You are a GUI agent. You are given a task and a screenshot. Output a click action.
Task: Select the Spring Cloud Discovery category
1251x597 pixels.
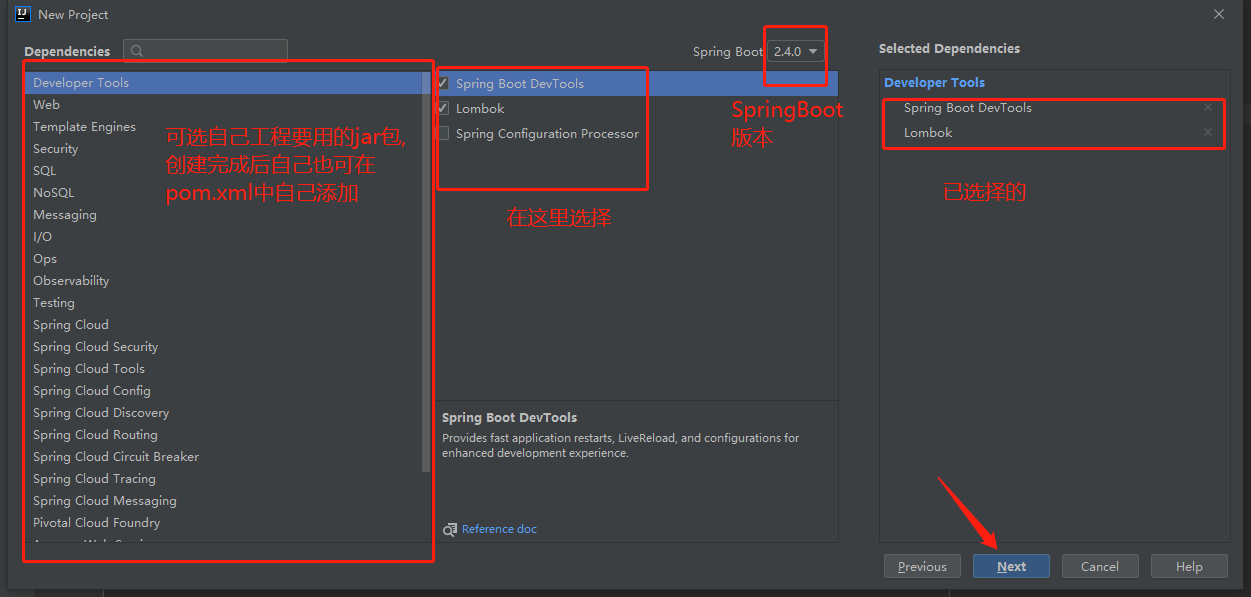click(228, 412)
